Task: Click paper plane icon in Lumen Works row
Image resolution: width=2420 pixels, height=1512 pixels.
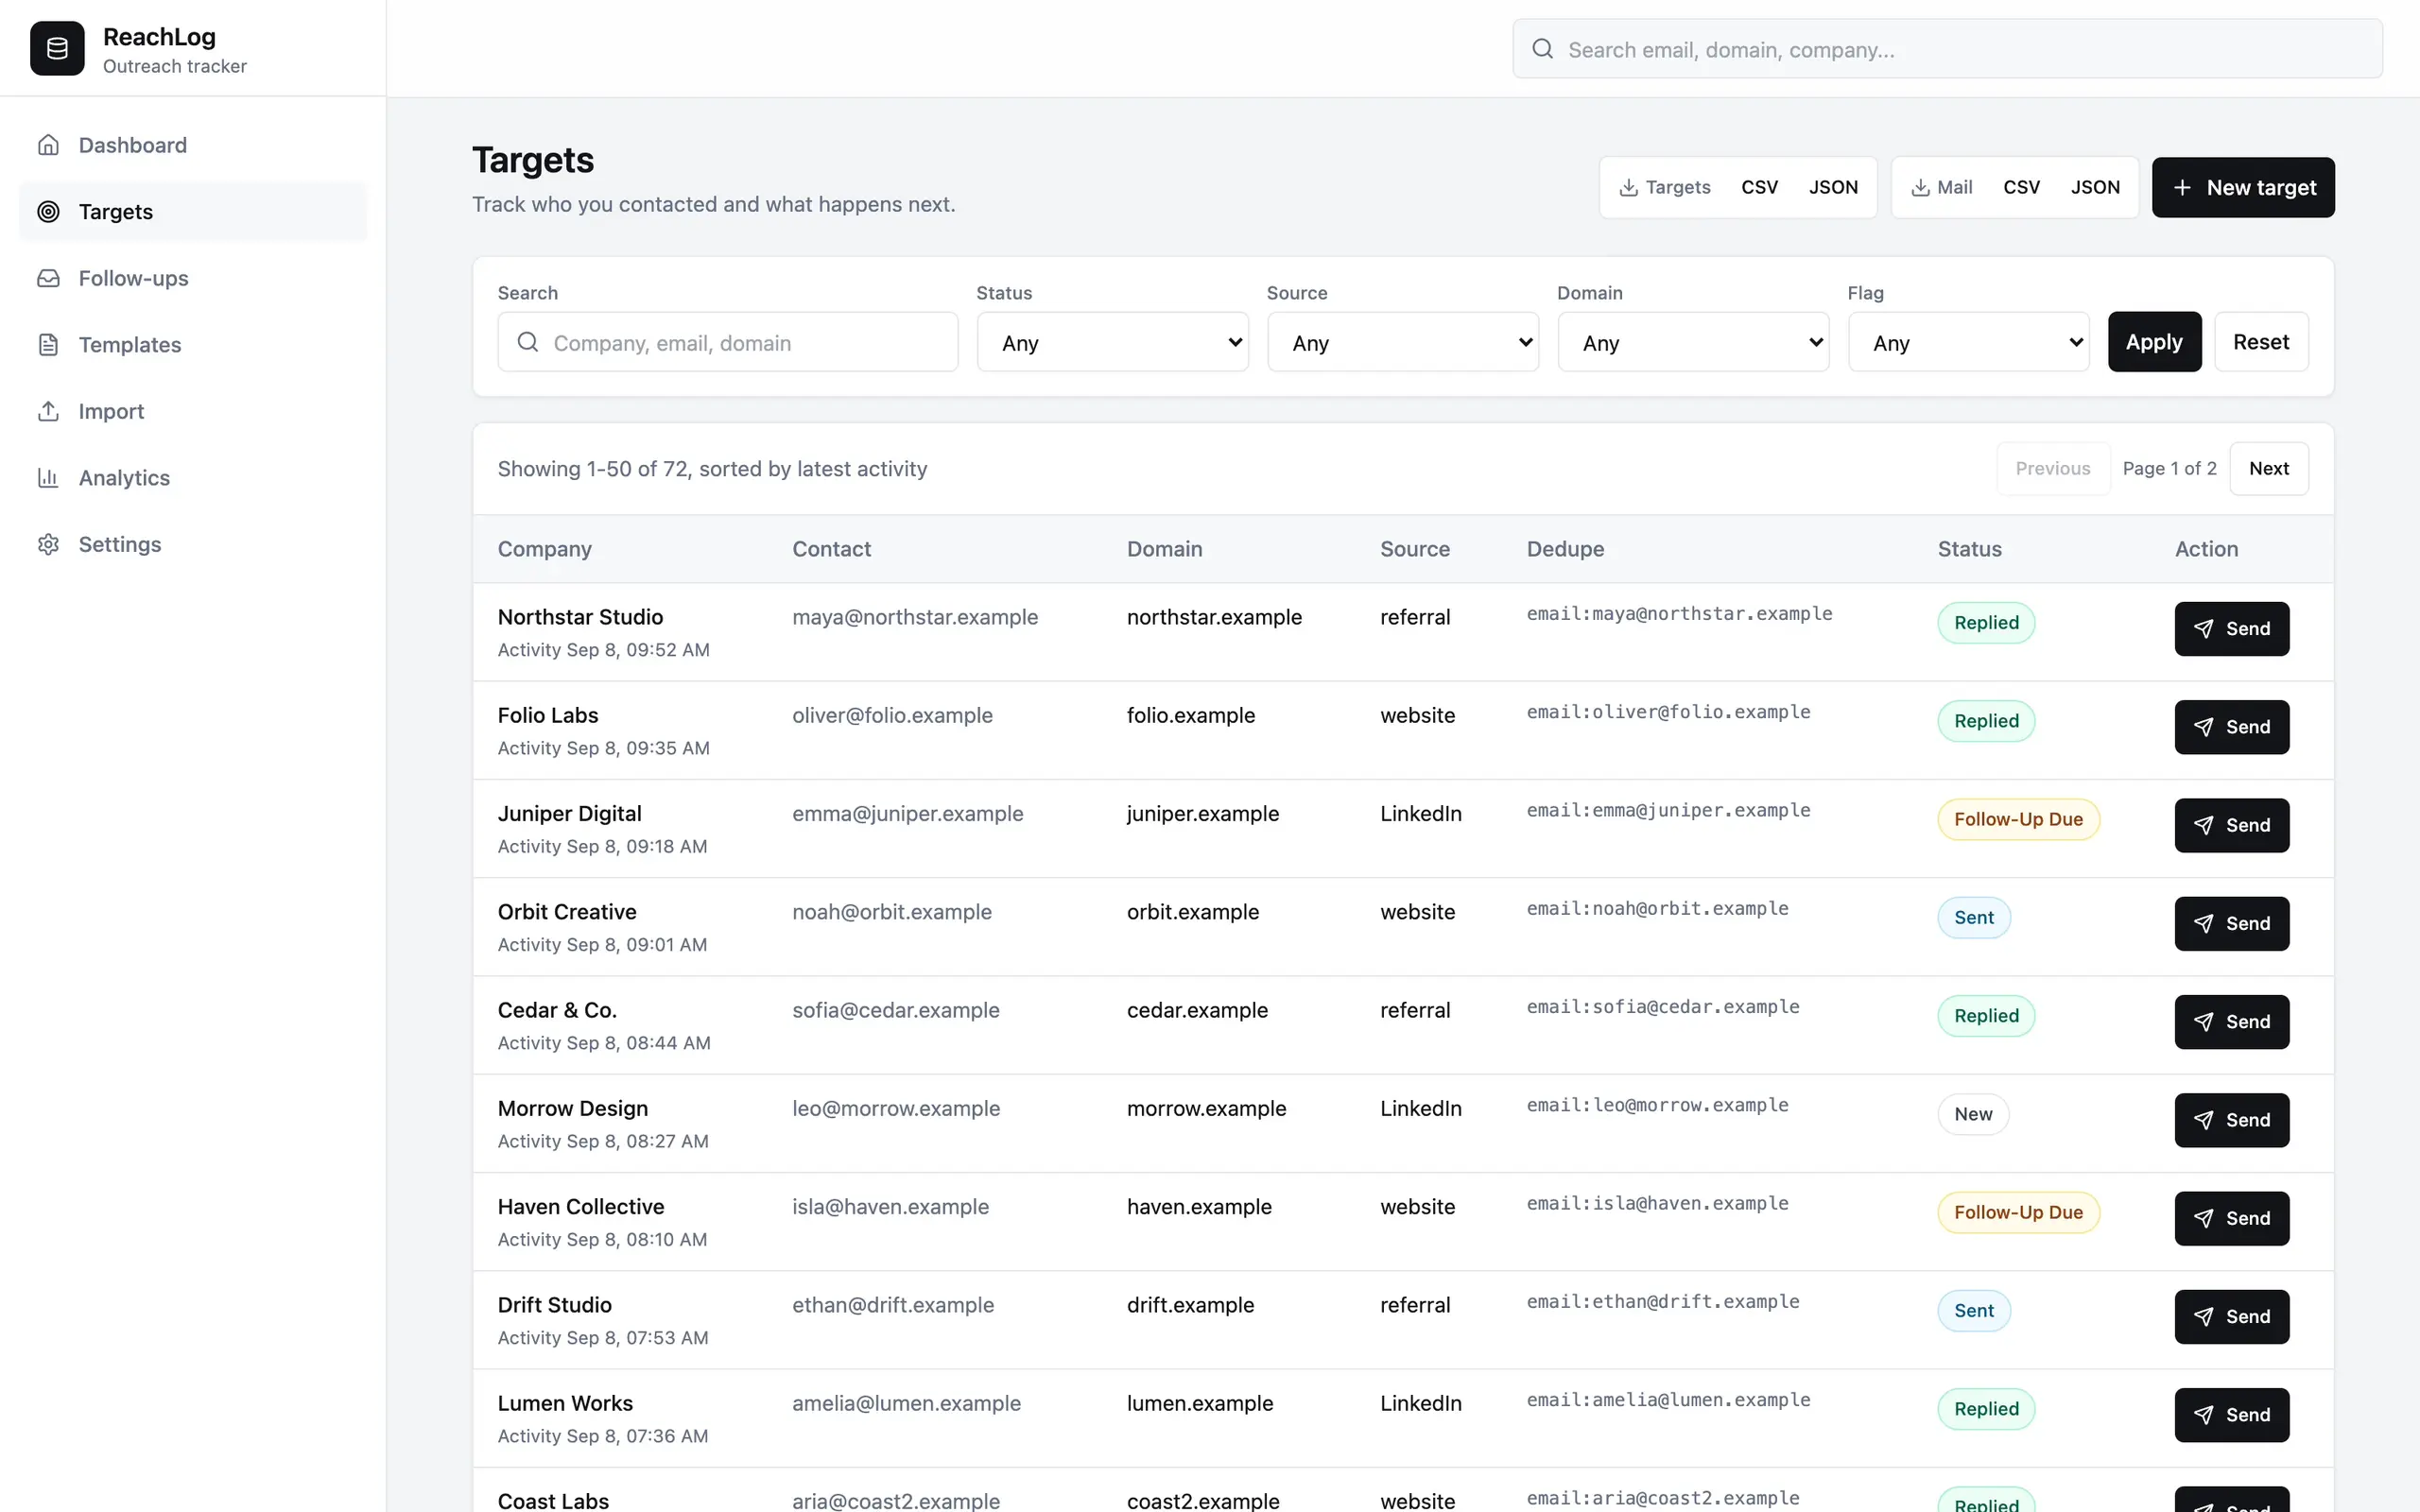Action: [2203, 1415]
